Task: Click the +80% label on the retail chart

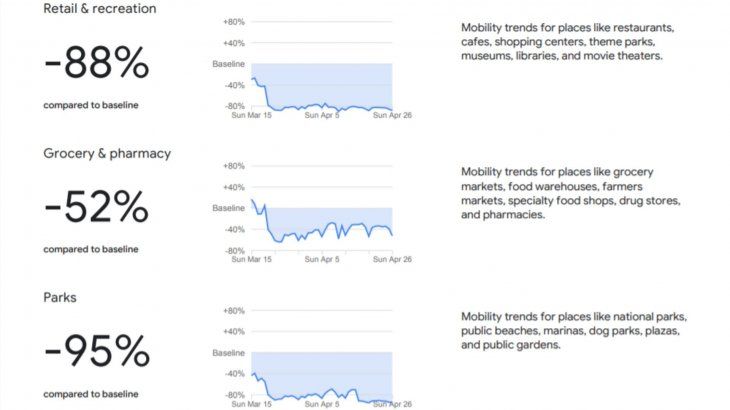Action: (x=232, y=22)
